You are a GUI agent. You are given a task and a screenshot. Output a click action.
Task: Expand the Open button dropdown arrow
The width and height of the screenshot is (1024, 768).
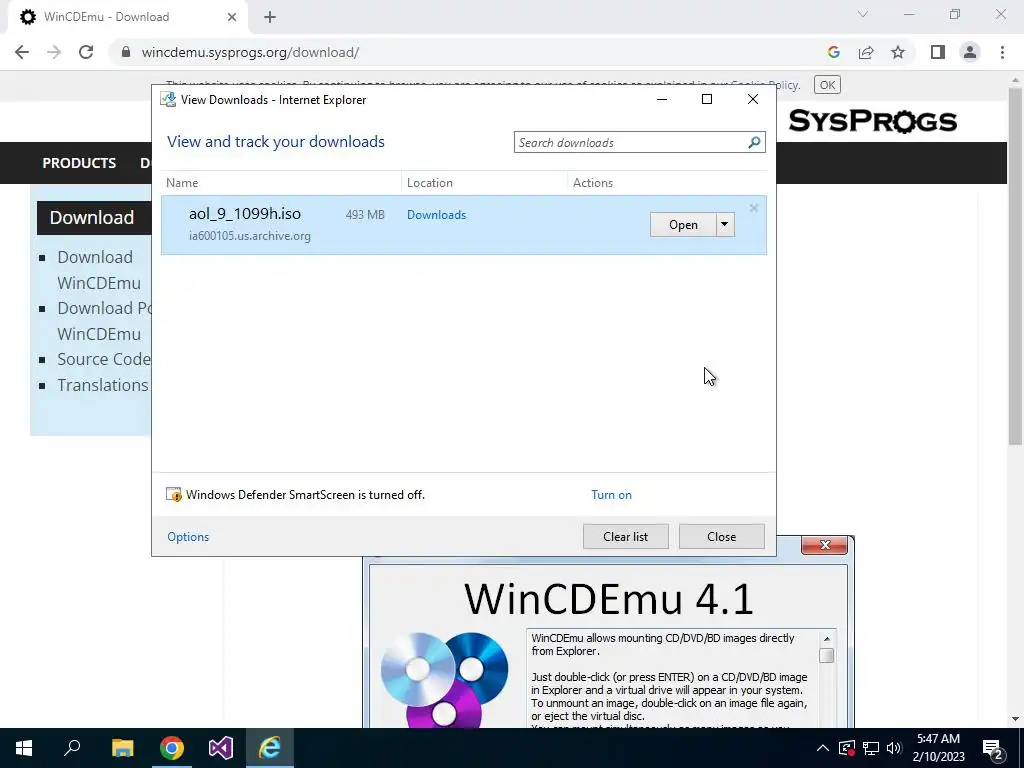coord(725,225)
